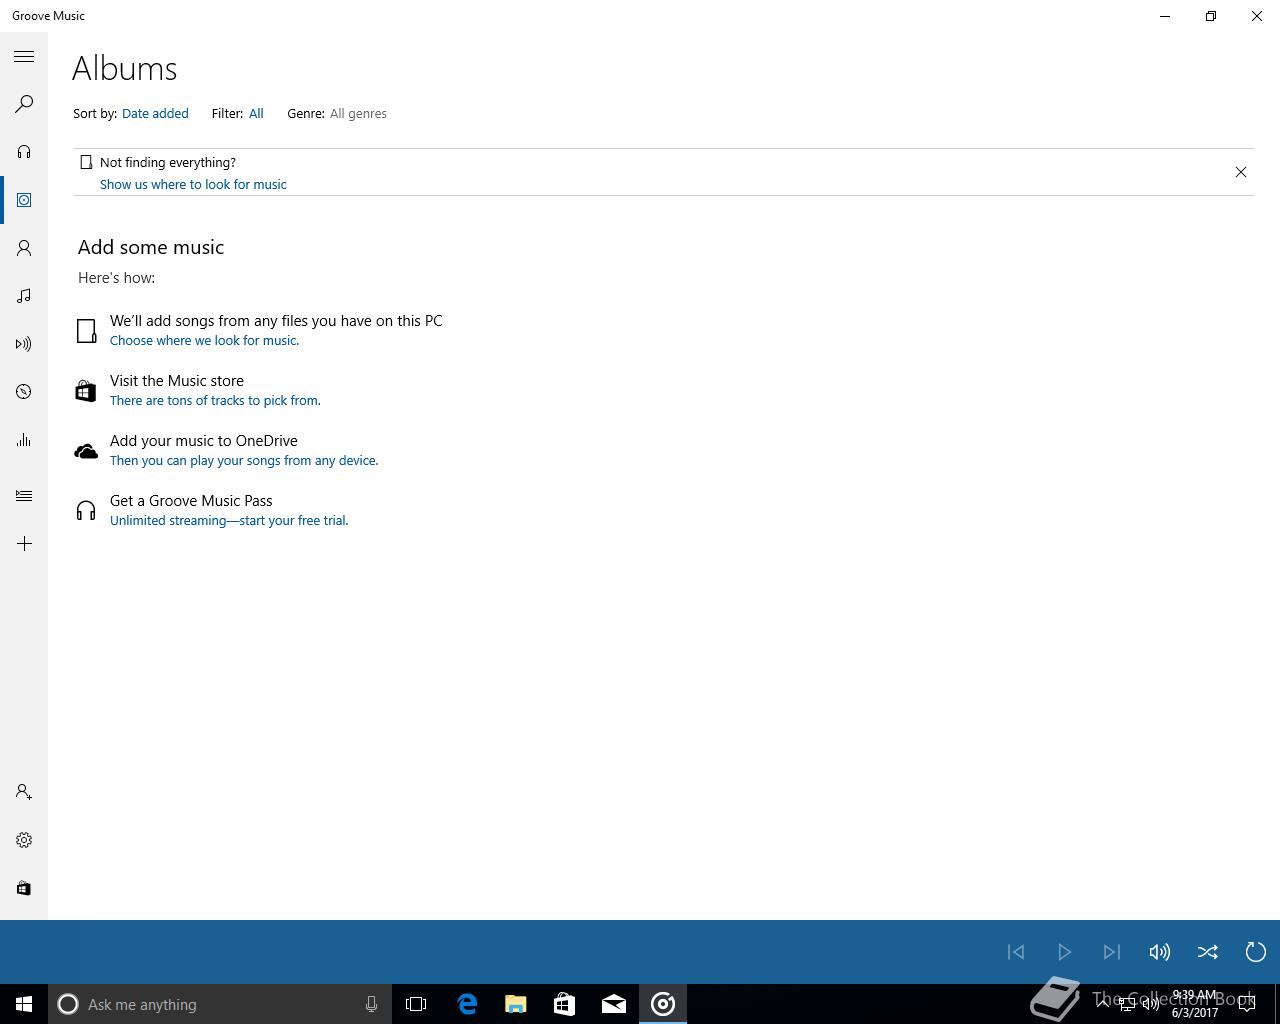Open the sign-in account icon in sidebar
Screen dimensions: 1280x1024
point(24,792)
